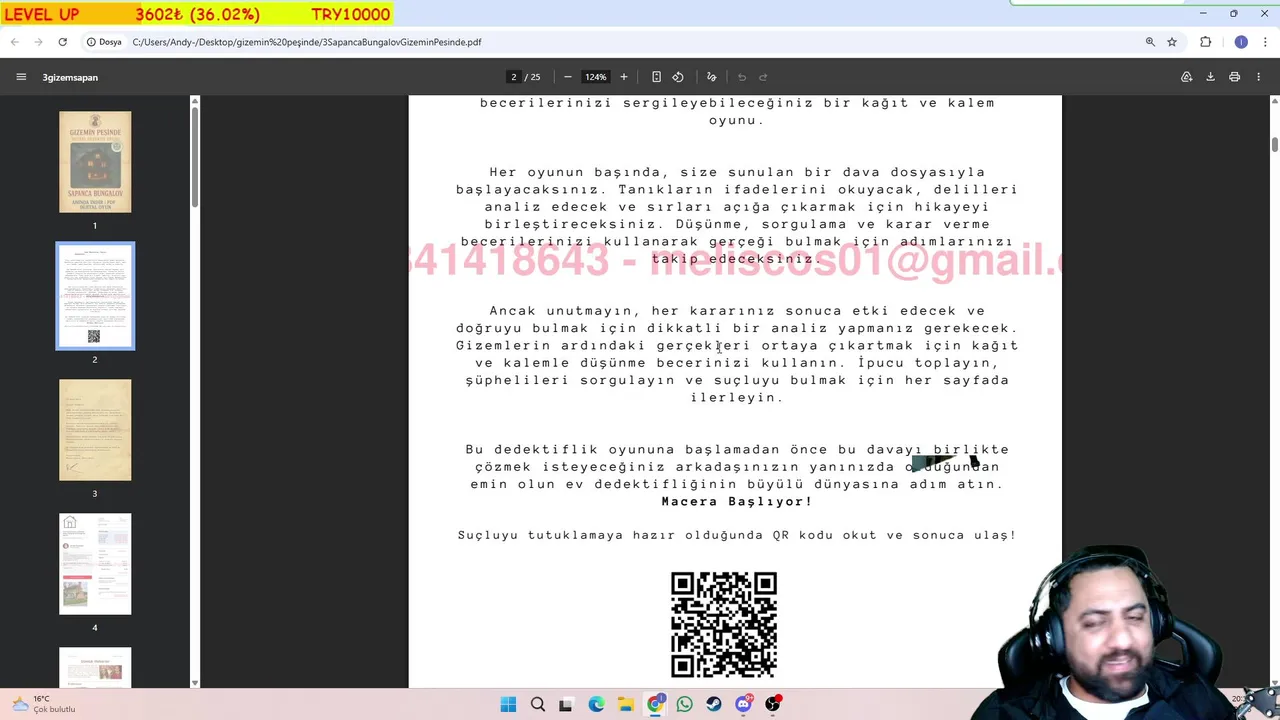Open Task View on the taskbar
The width and height of the screenshot is (1280, 720).
566,704
